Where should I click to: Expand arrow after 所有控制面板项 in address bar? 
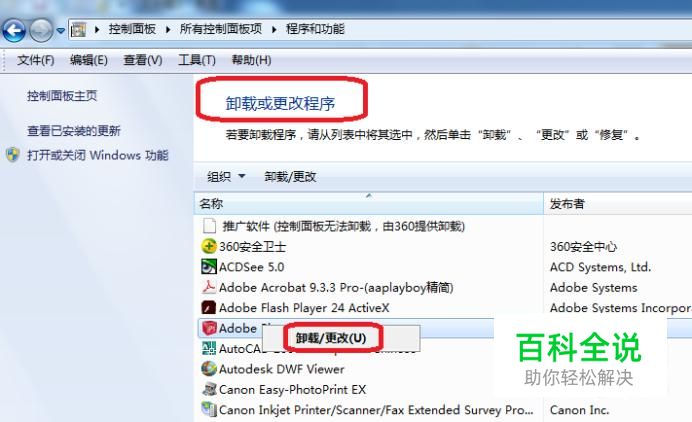click(x=274, y=30)
